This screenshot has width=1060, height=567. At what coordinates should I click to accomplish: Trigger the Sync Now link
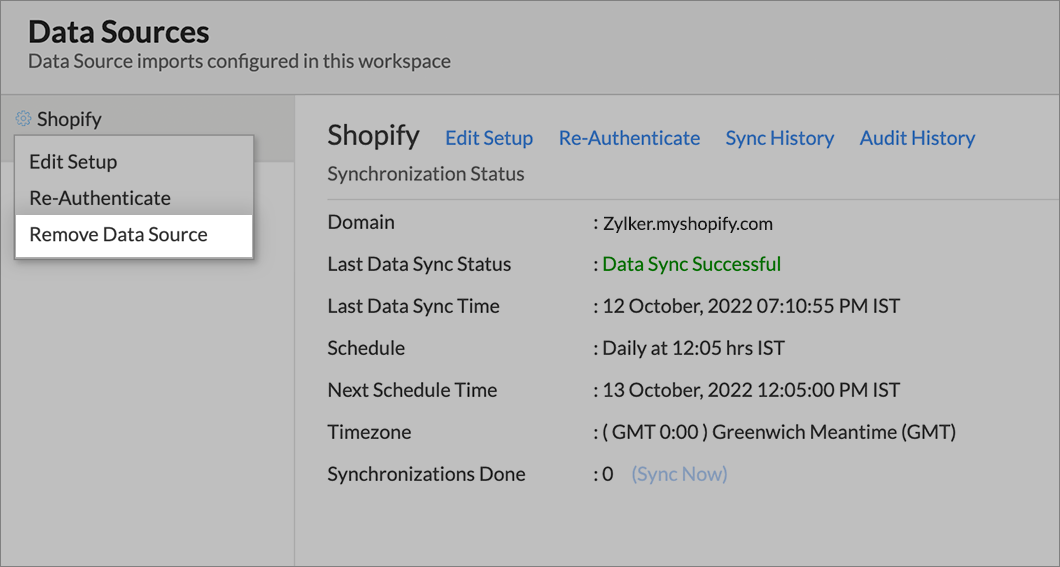pyautogui.click(x=679, y=474)
